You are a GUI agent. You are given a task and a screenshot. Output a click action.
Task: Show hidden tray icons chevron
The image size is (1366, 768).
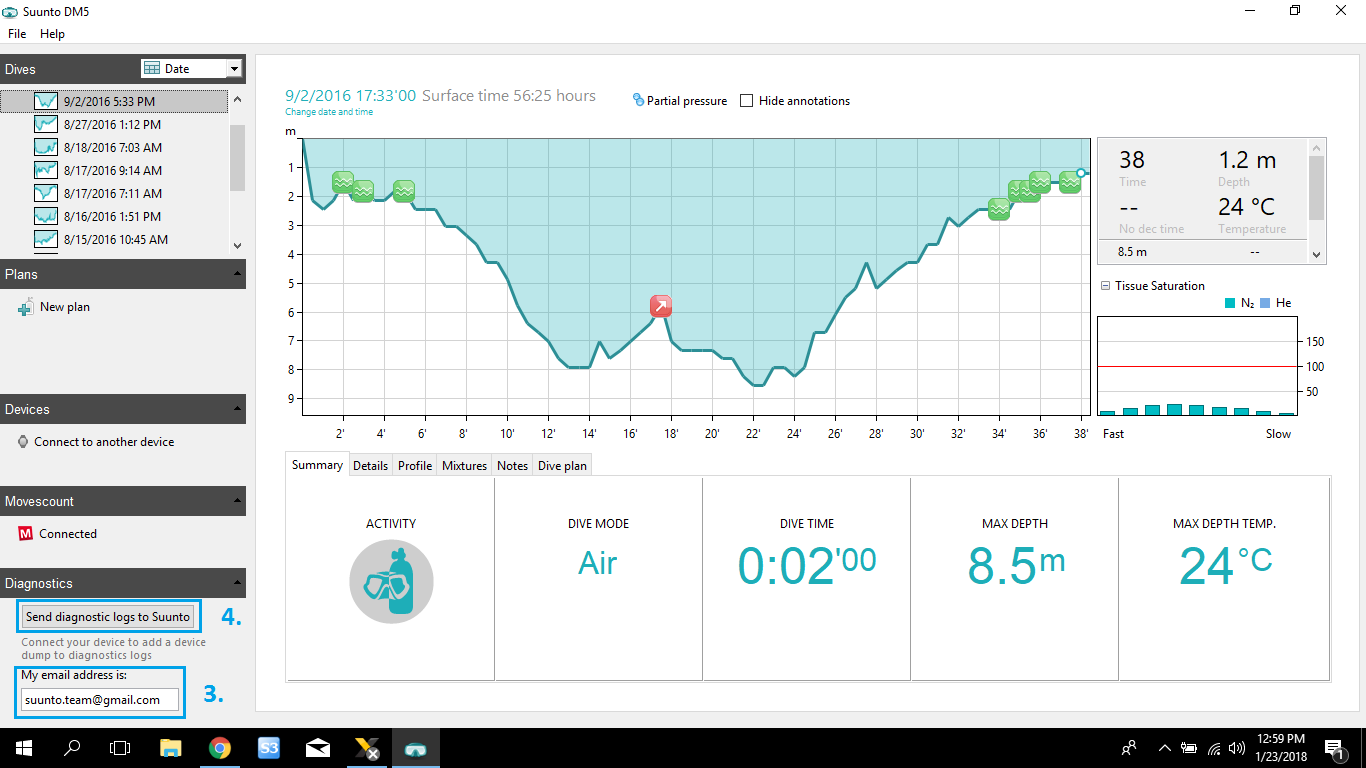(1164, 748)
